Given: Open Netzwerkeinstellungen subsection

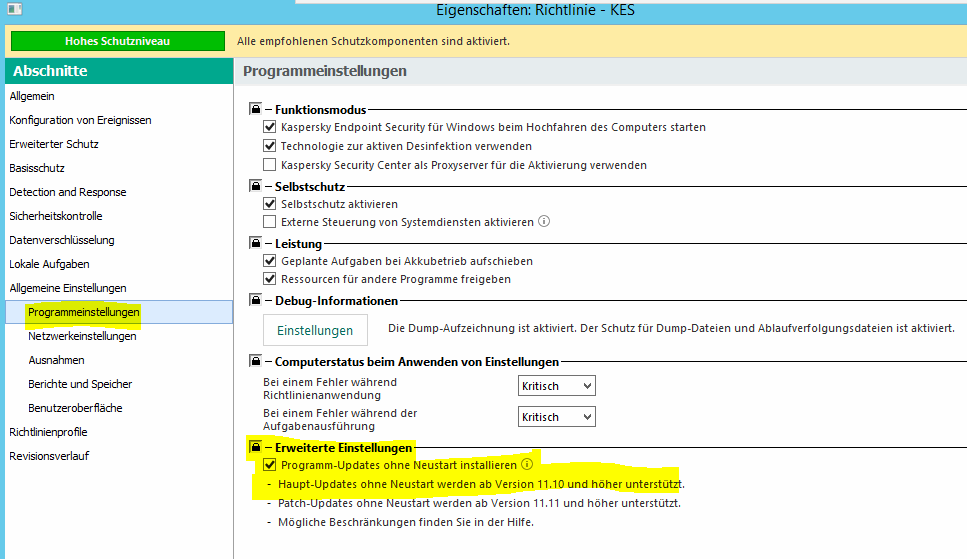Looking at the screenshot, I should [82, 336].
